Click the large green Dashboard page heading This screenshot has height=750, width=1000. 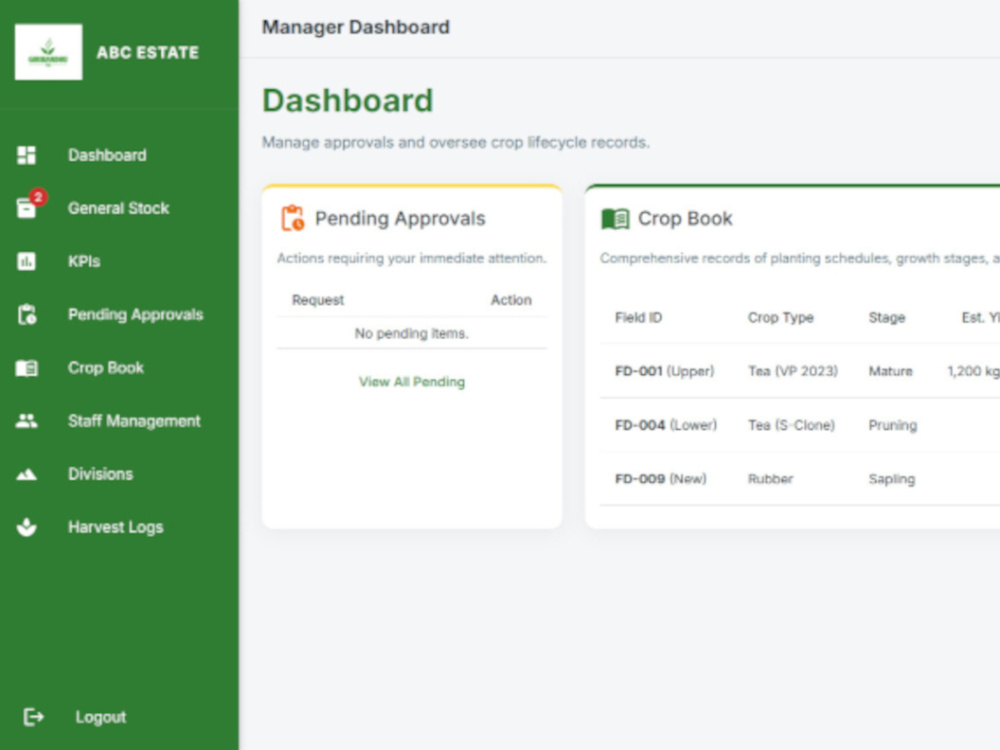(348, 101)
